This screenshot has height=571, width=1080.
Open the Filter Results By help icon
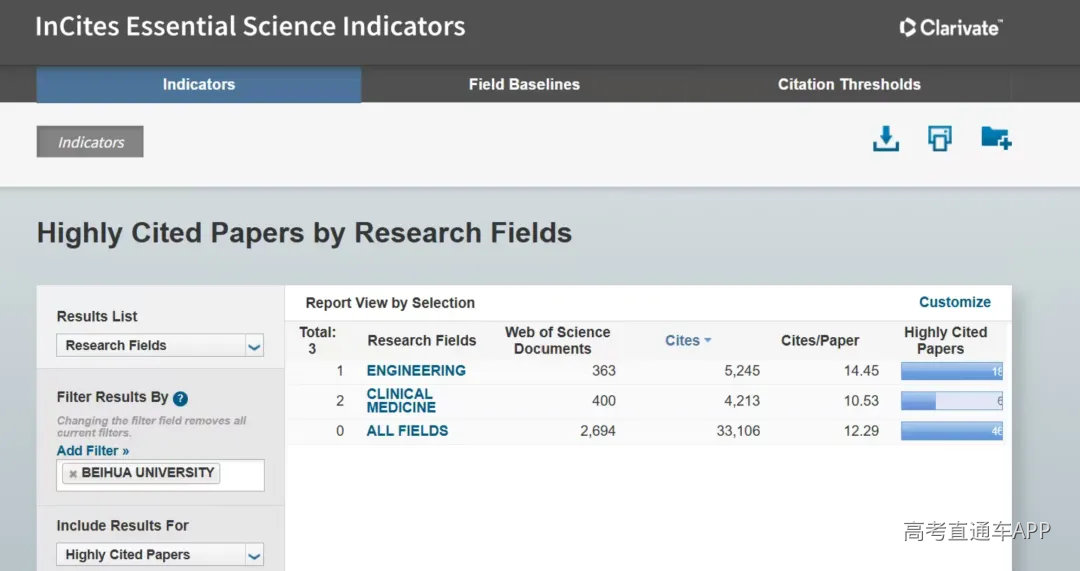point(180,398)
